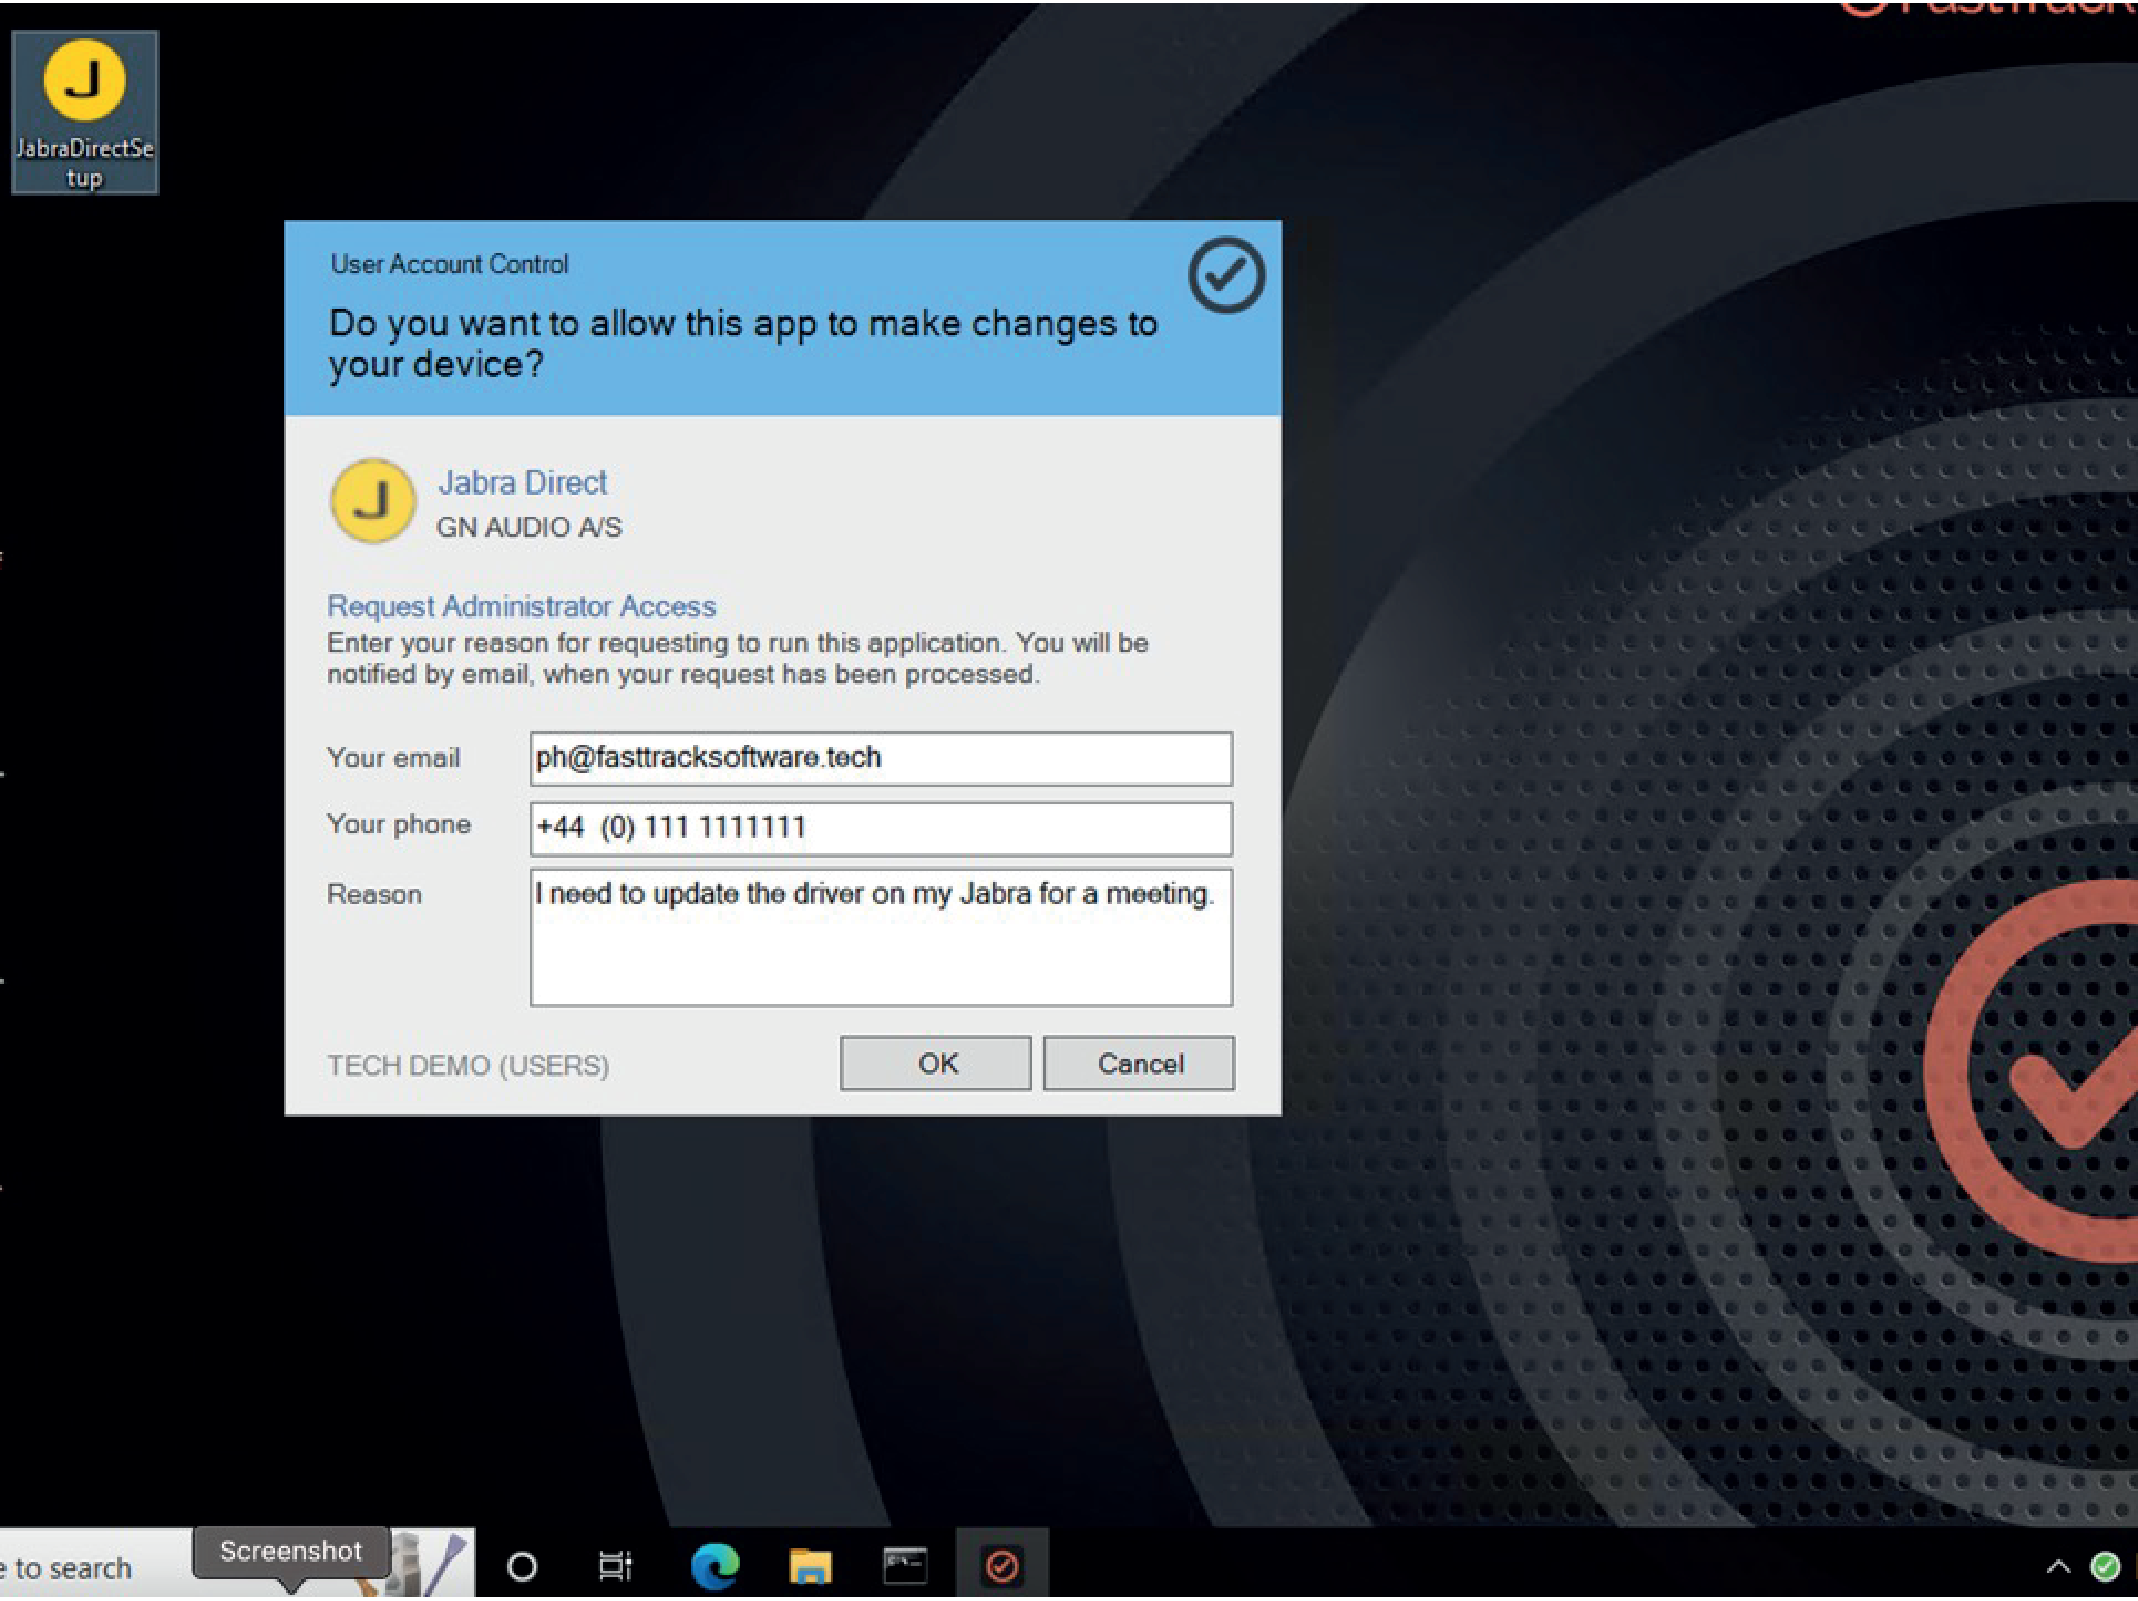Screen dimensions: 2138x1601
Task: Open Cortana circle icon on the taskbar
Action: [522, 1566]
